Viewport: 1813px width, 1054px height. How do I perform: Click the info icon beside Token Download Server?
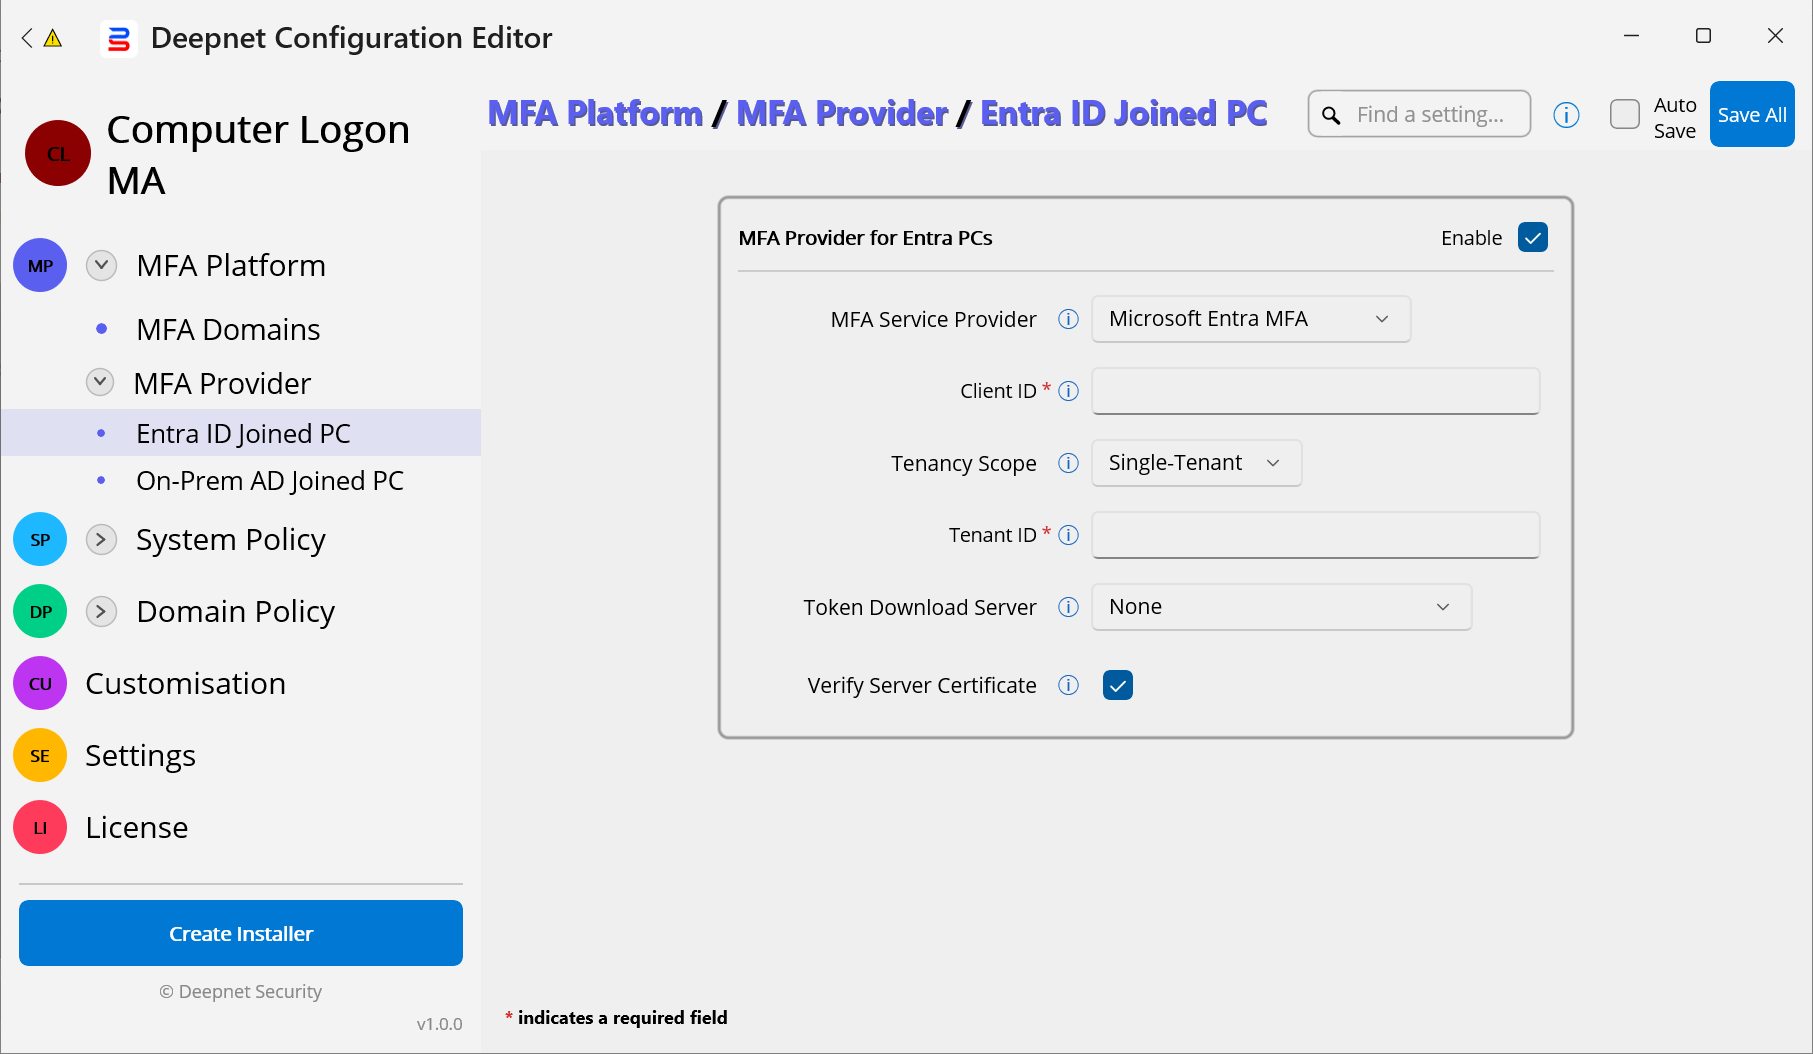click(1068, 607)
